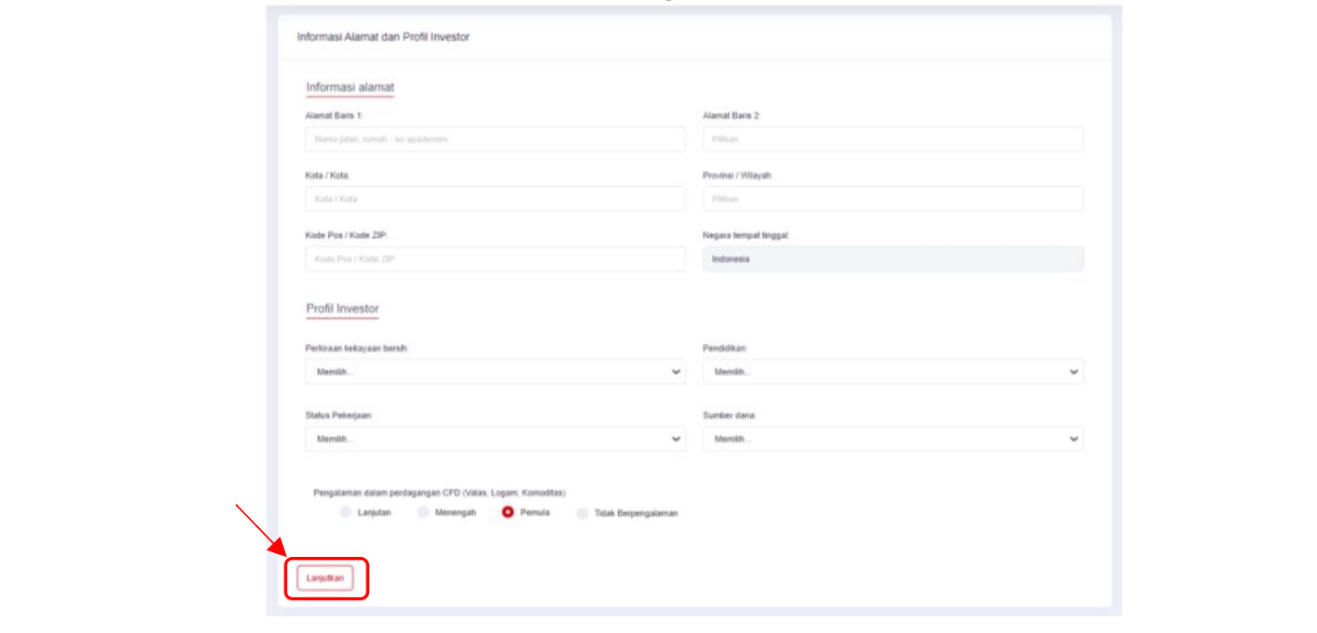Click the Informasi alamat section heading

click(x=350, y=87)
